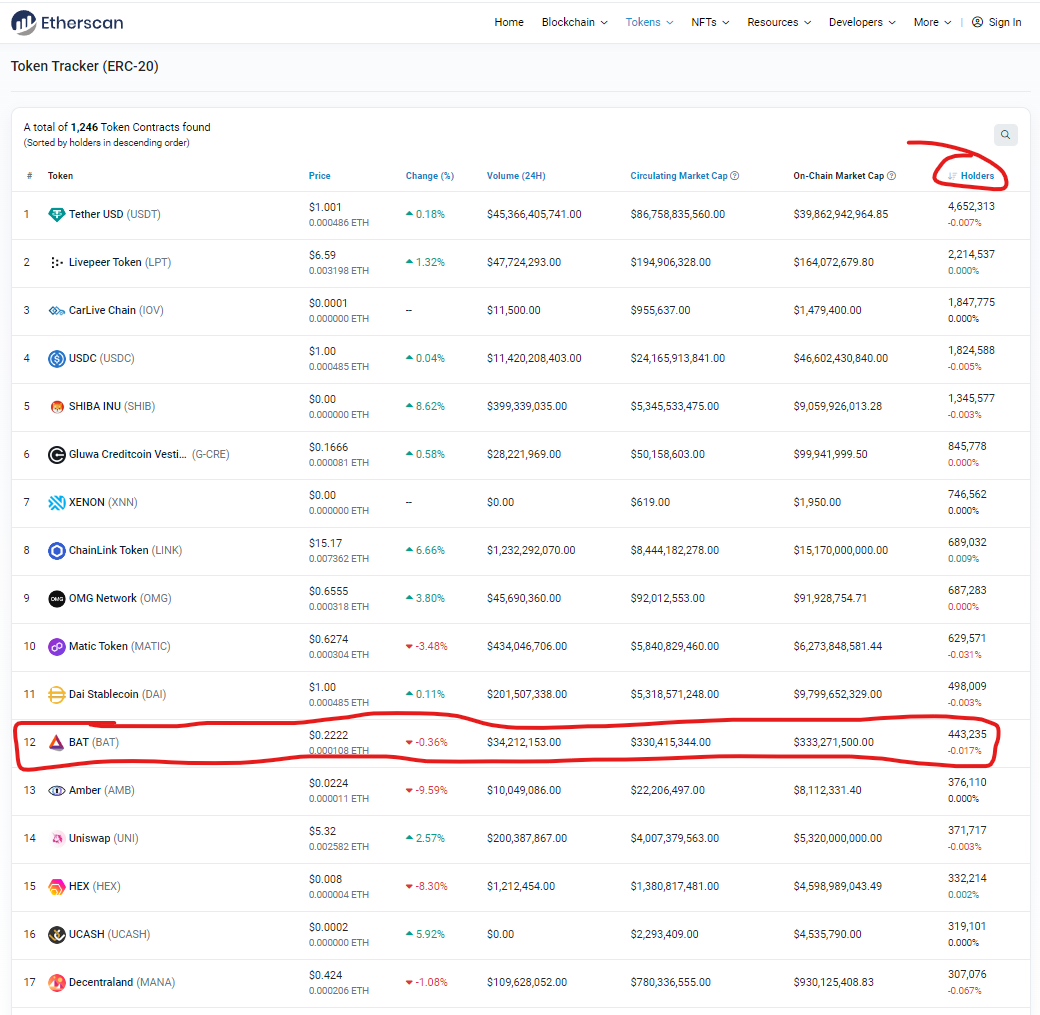The height and width of the screenshot is (1015, 1040).
Task: Open the USDC (USDC) token link
Action: (x=101, y=358)
